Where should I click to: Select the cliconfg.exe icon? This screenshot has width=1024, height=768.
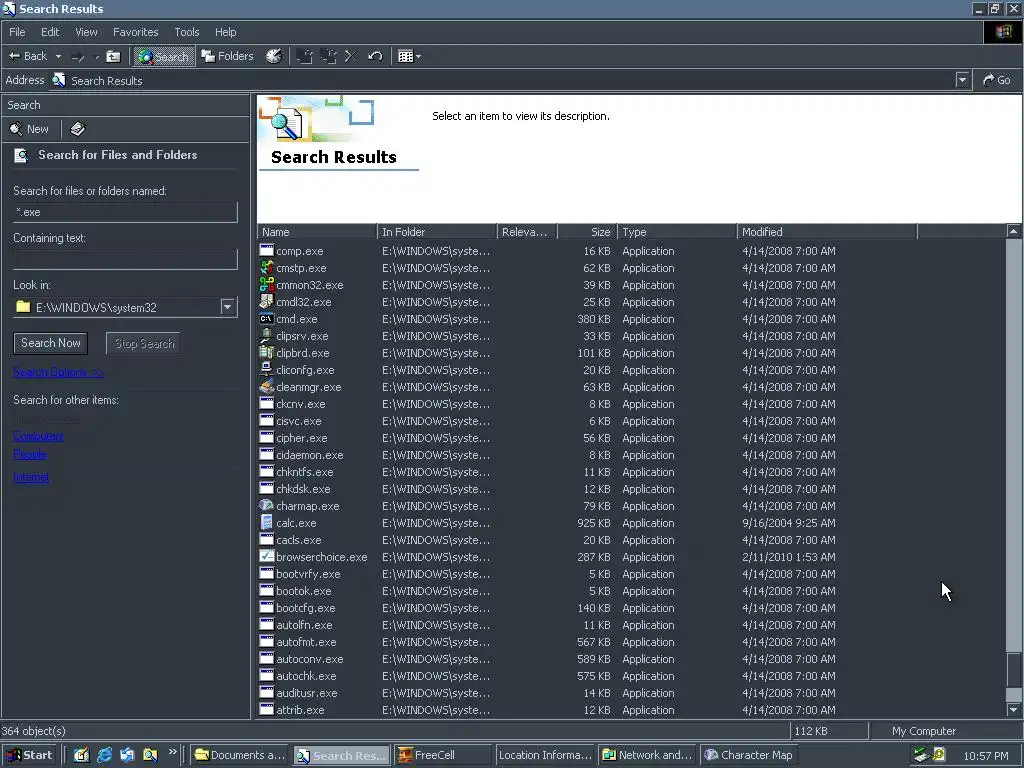(x=266, y=370)
